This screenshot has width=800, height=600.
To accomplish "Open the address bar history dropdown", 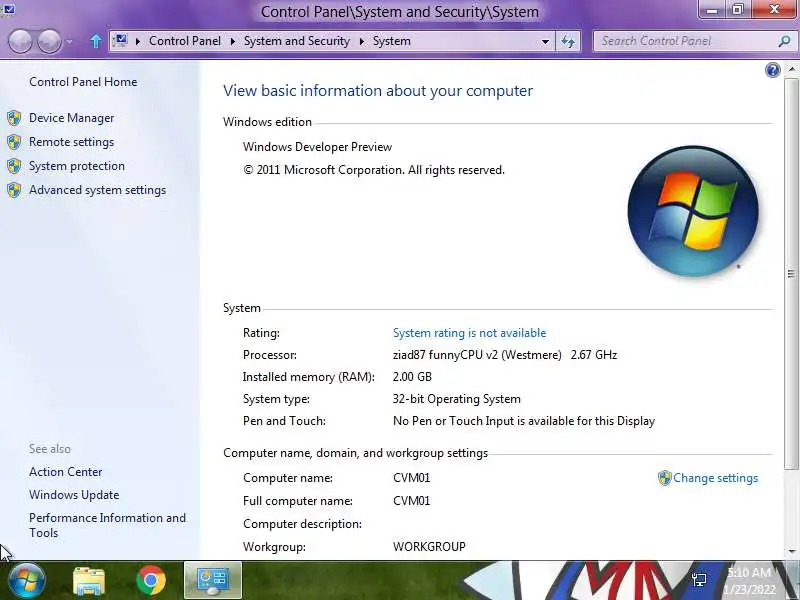I will [545, 41].
